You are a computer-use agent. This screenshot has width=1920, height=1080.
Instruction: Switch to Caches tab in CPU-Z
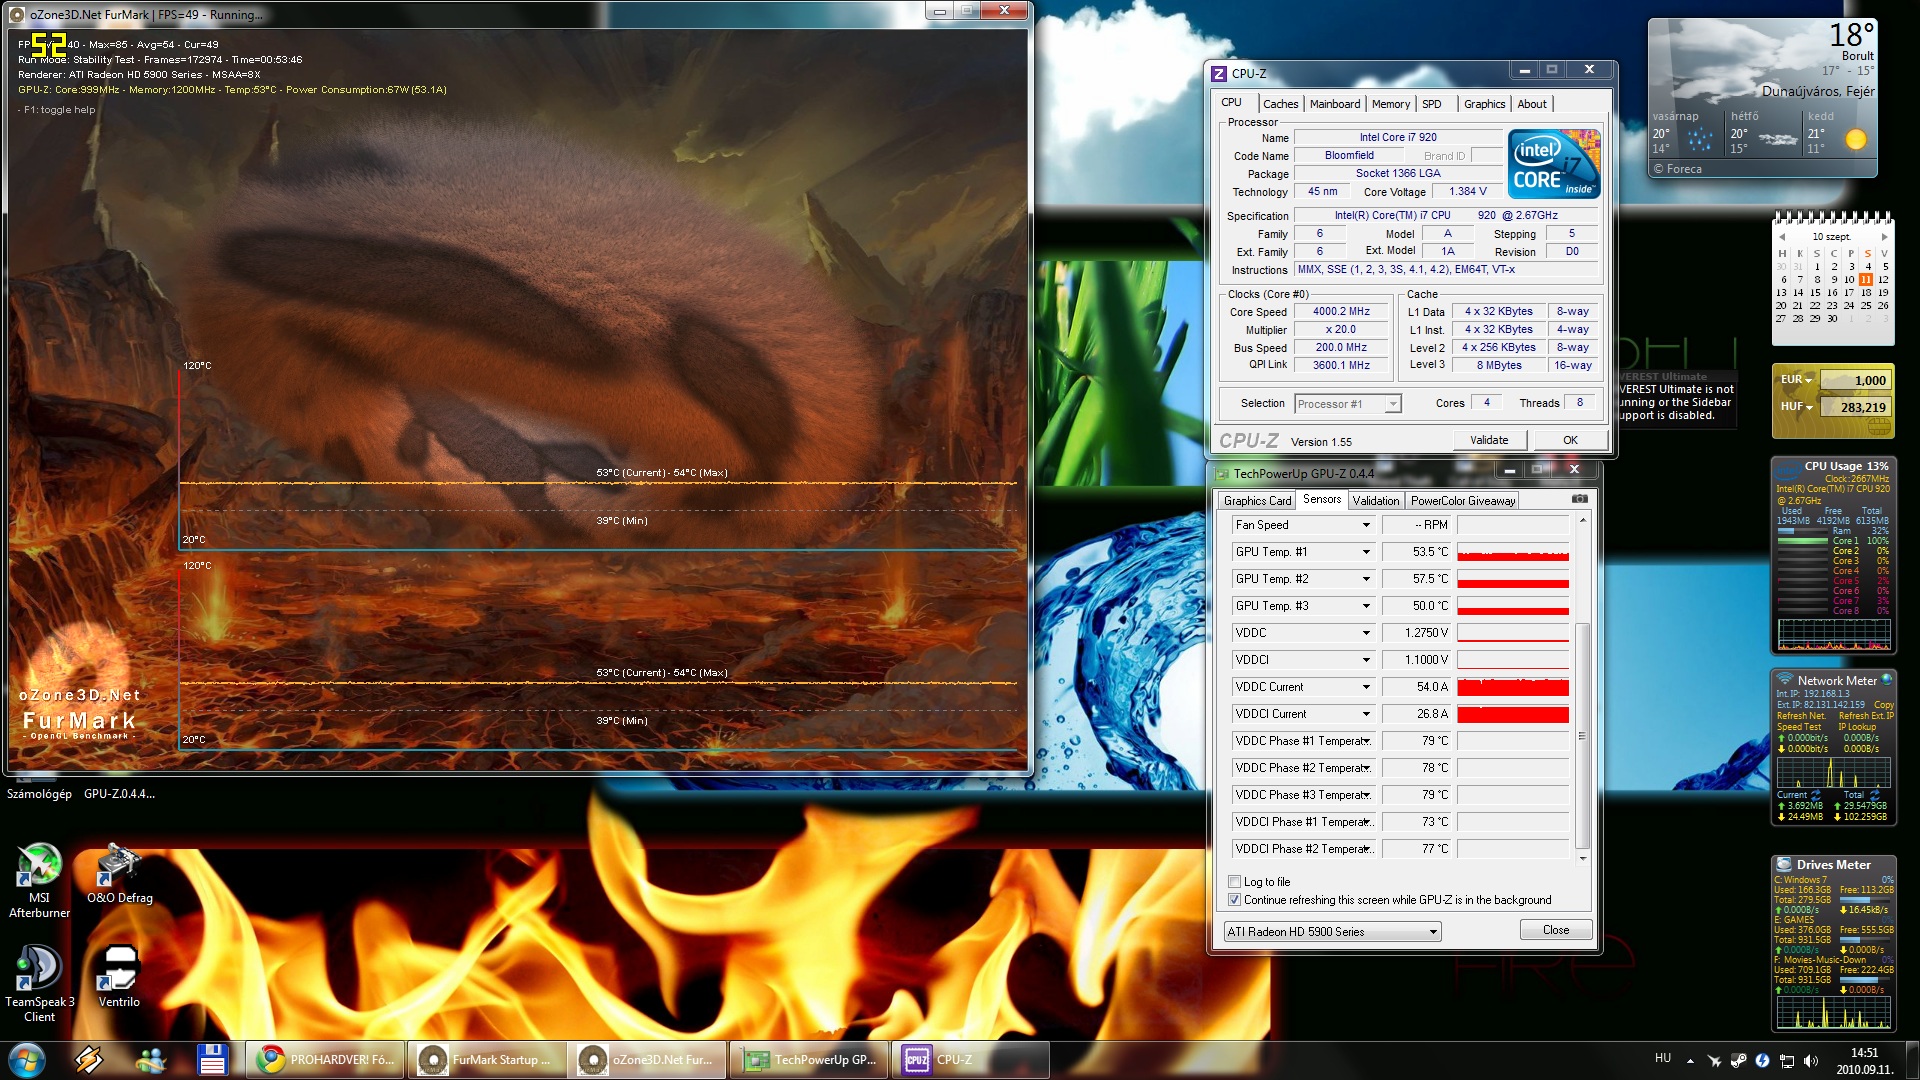click(1280, 104)
